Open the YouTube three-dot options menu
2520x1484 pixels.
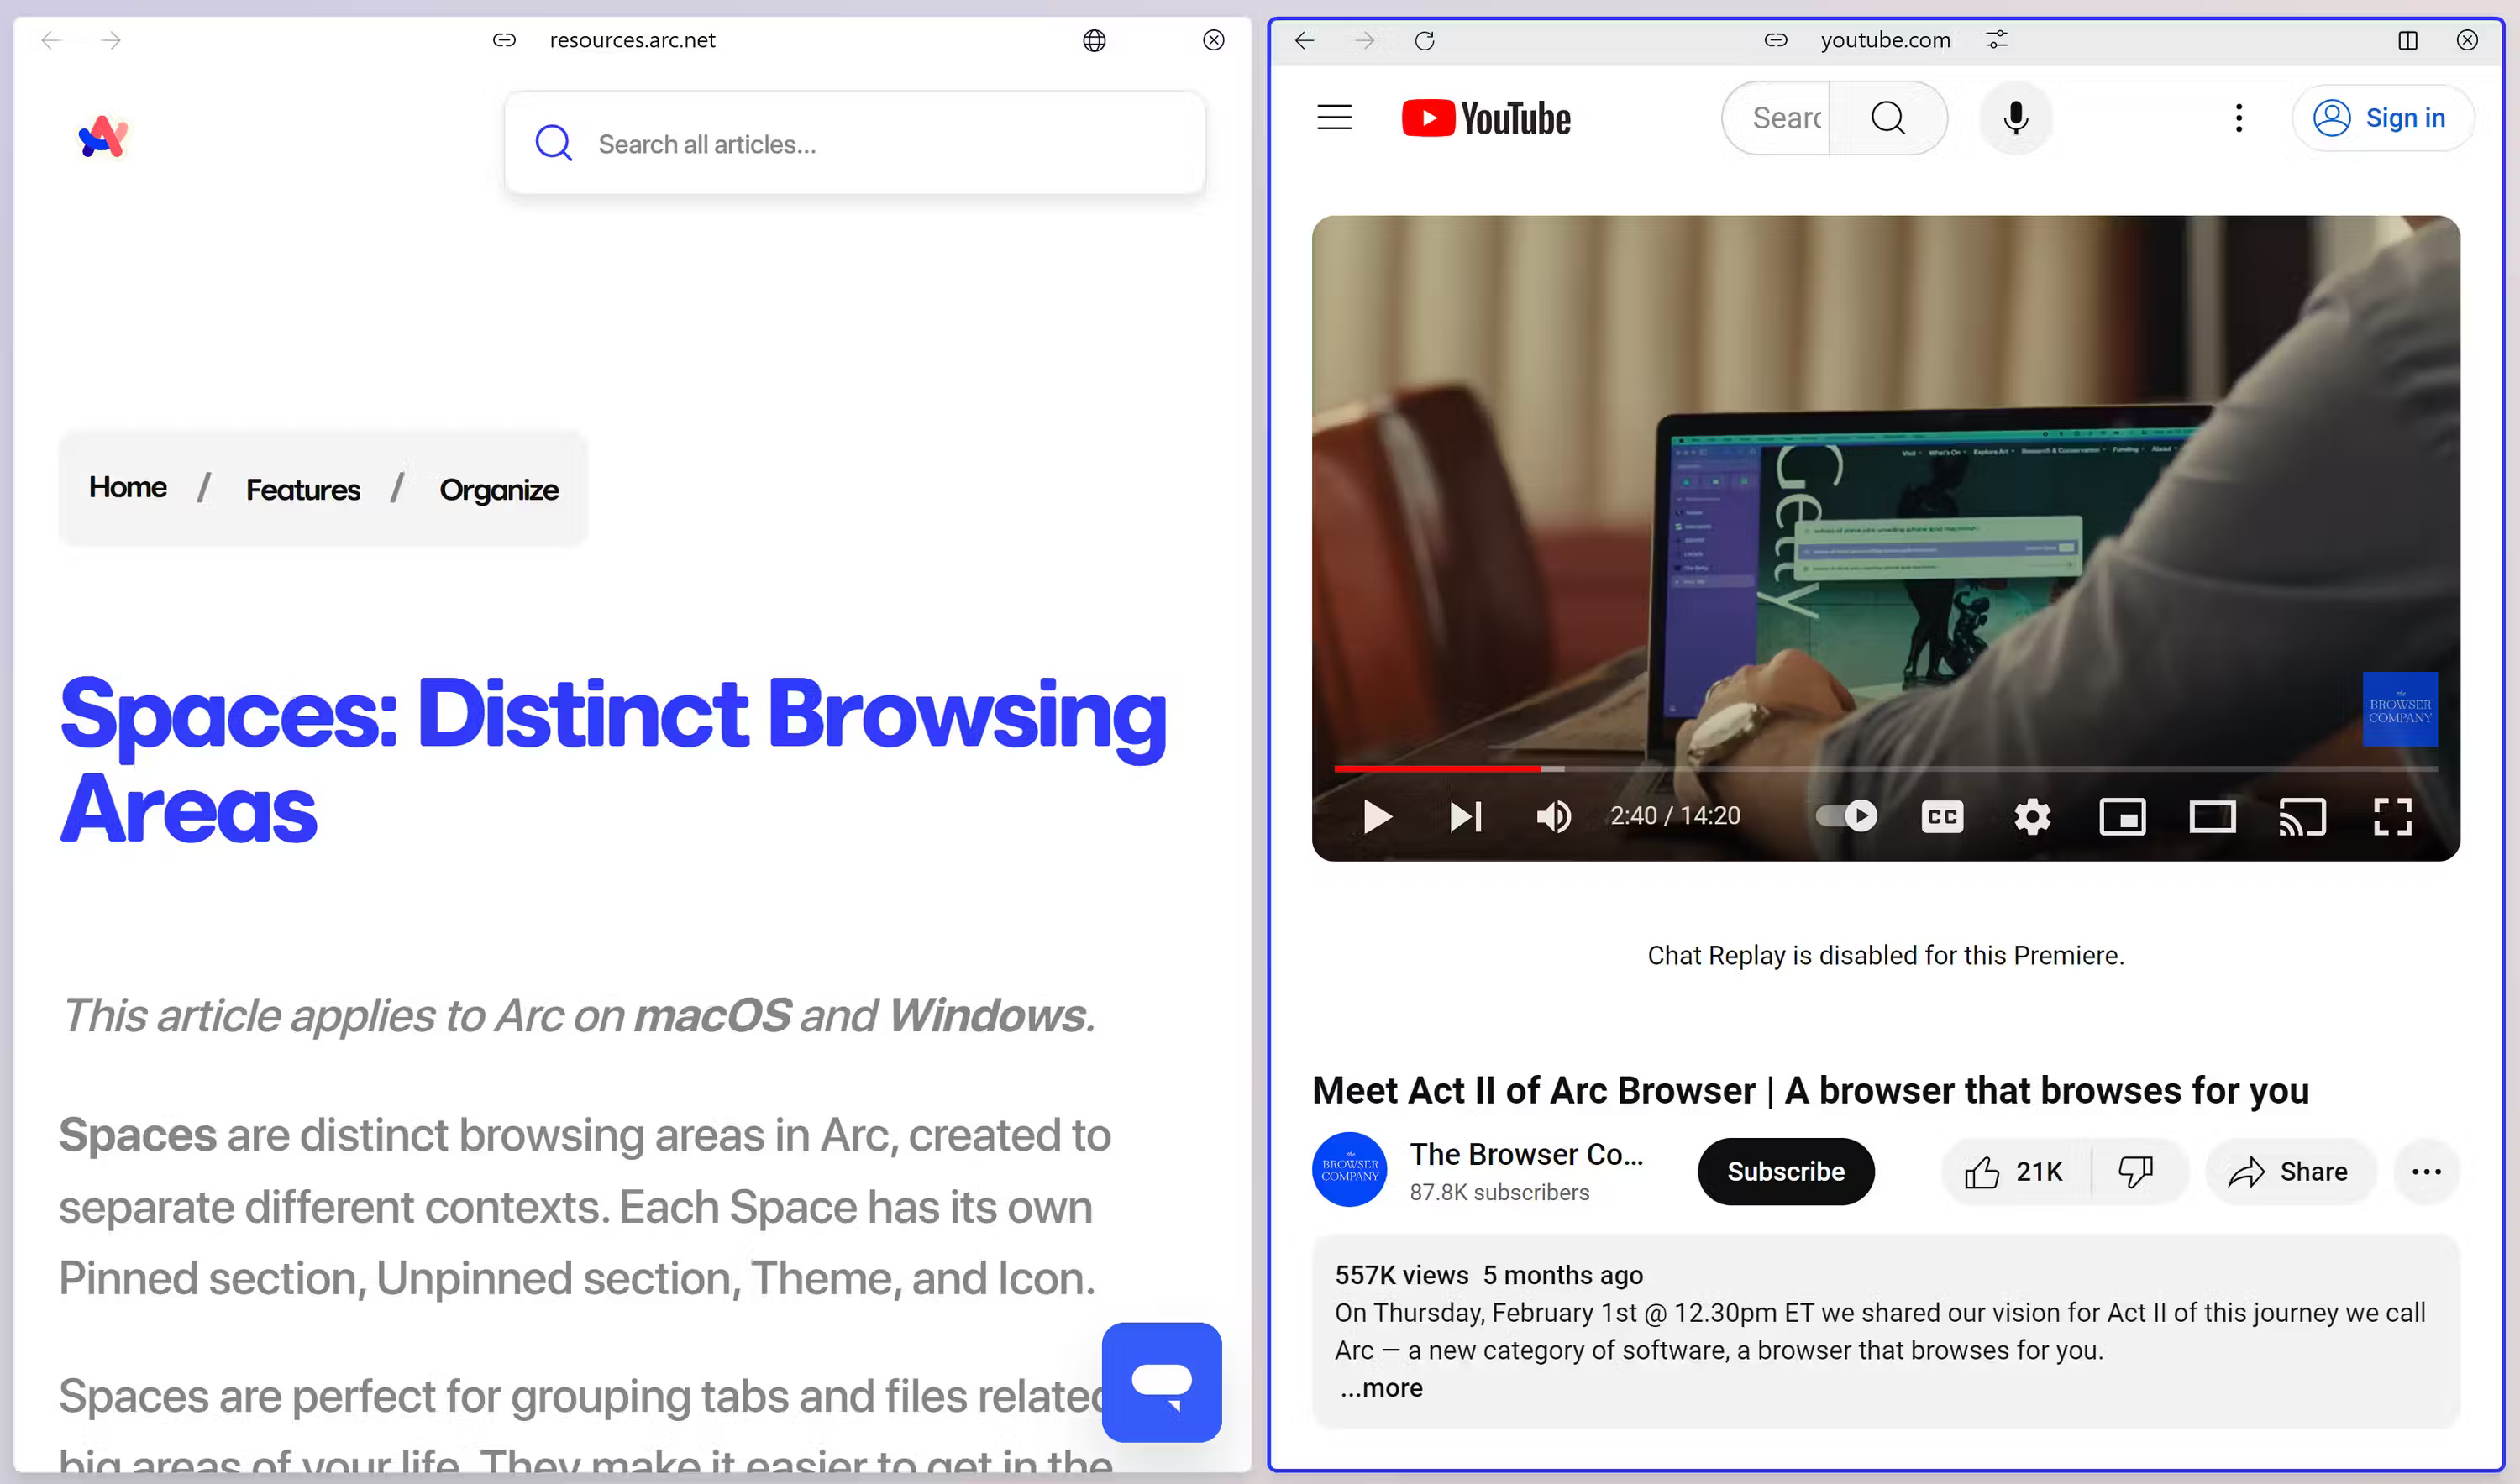pos(2238,117)
